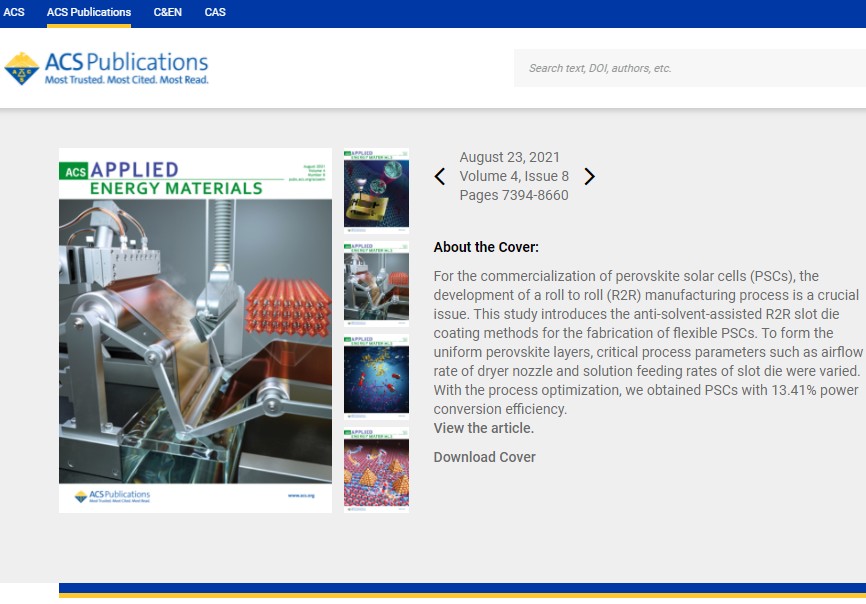Click the Most Trusted. Most Cited. Most Read. tagline
The width and height of the screenshot is (866, 604).
[126, 80]
